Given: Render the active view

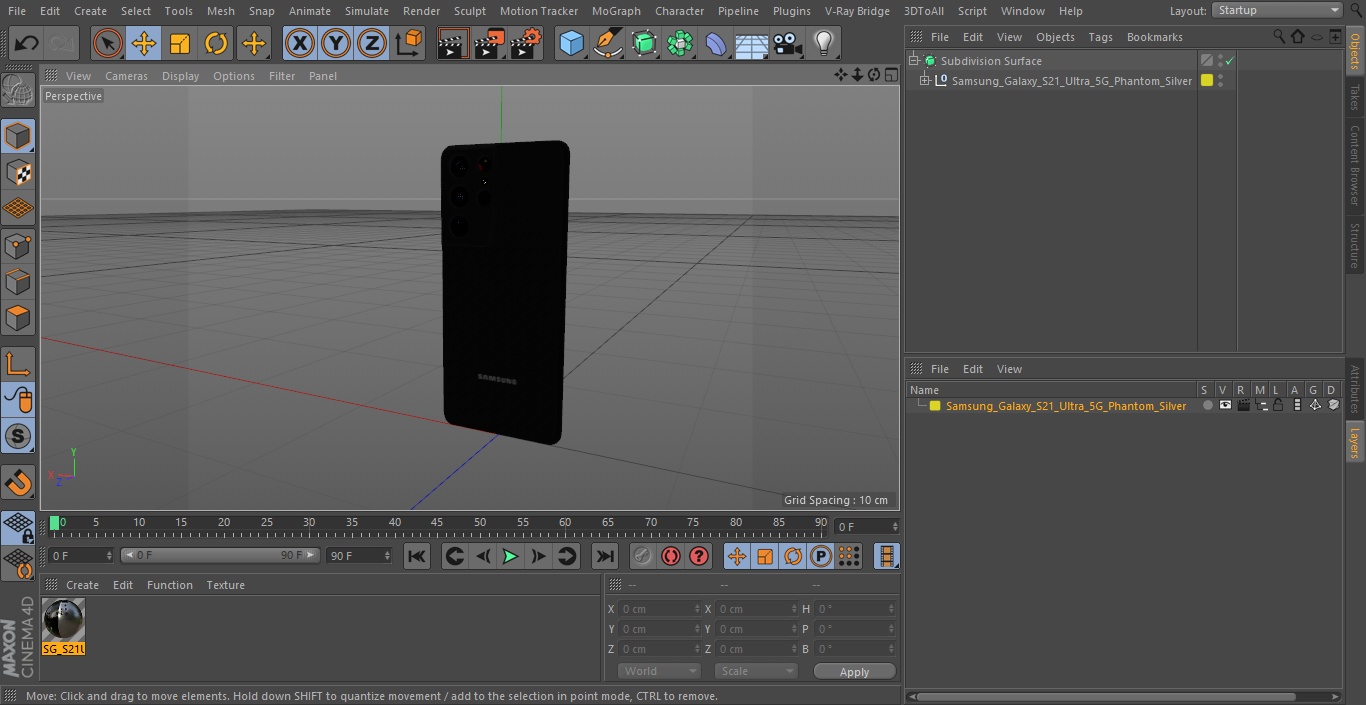Looking at the screenshot, I should (x=453, y=43).
